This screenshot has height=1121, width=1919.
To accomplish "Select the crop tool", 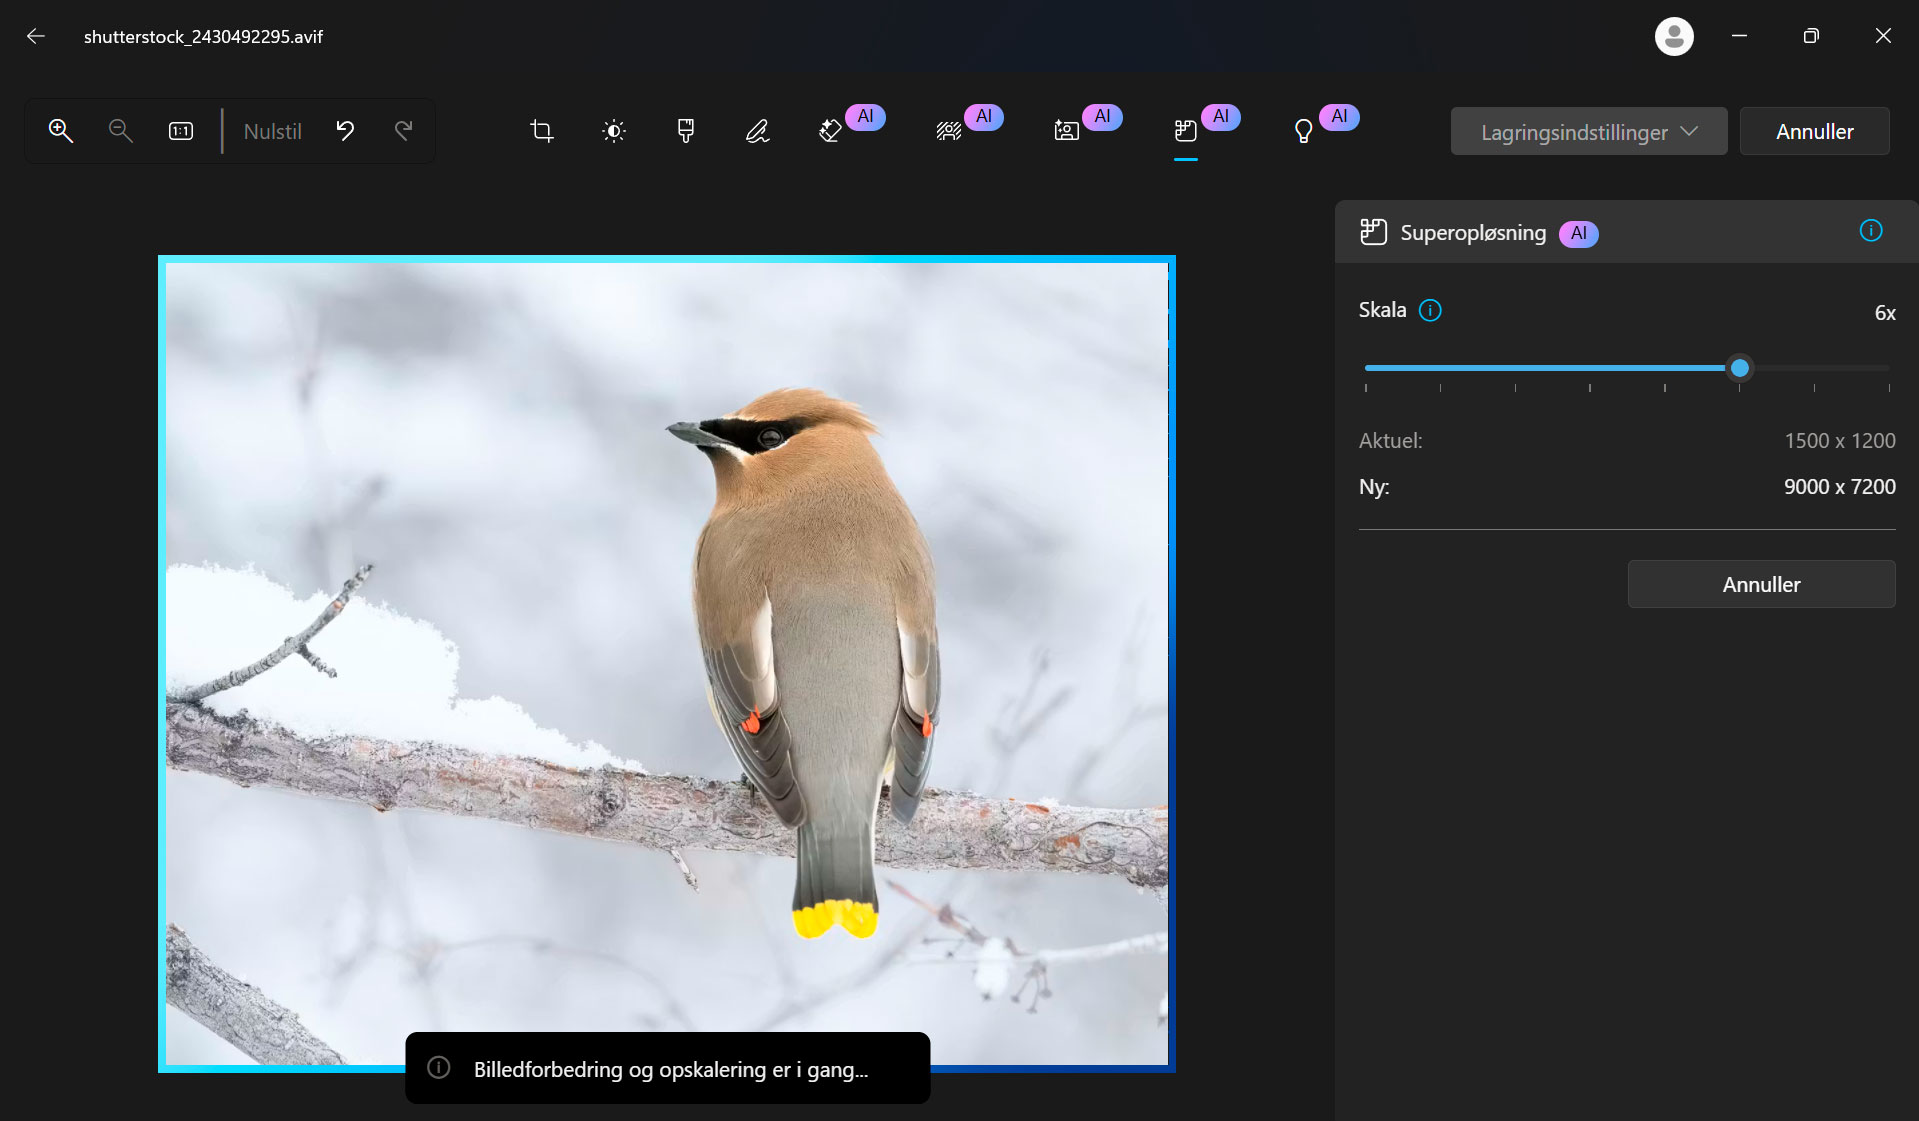I will tap(541, 131).
